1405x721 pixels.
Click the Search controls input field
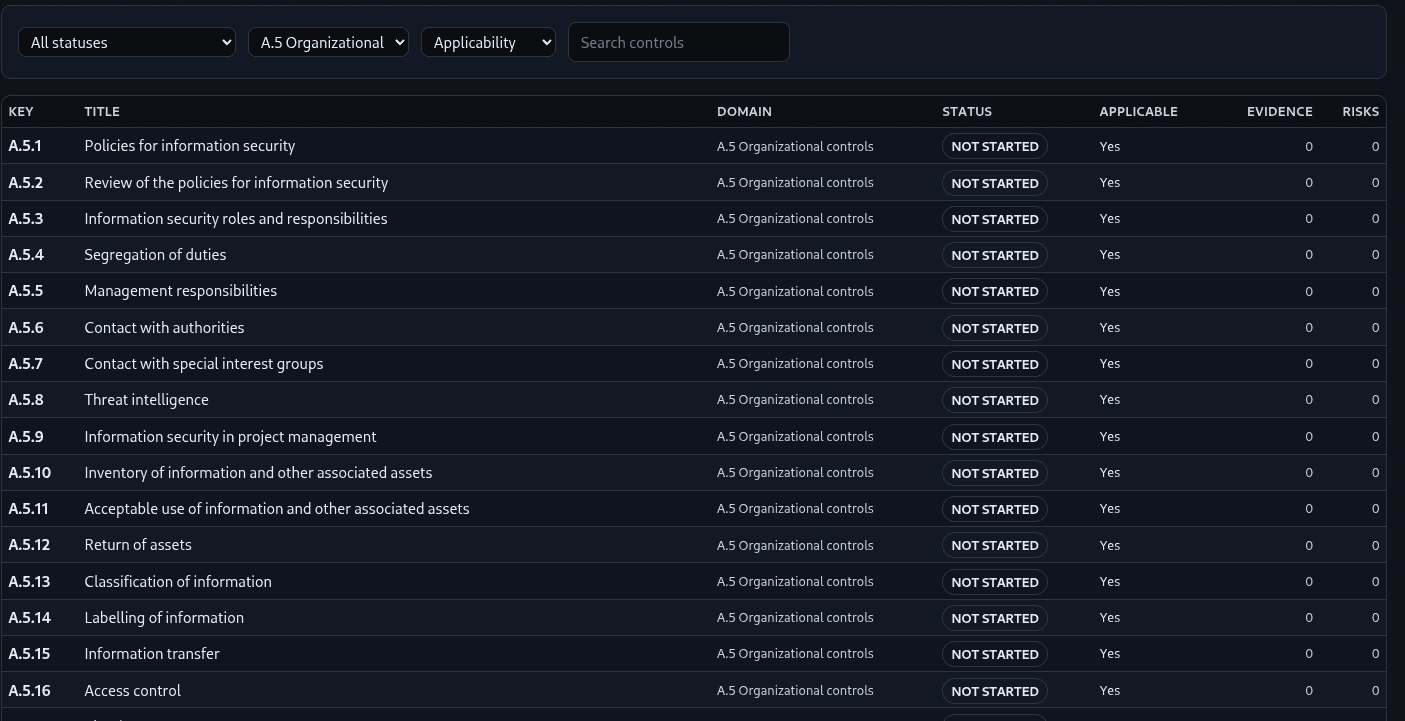pyautogui.click(x=678, y=42)
